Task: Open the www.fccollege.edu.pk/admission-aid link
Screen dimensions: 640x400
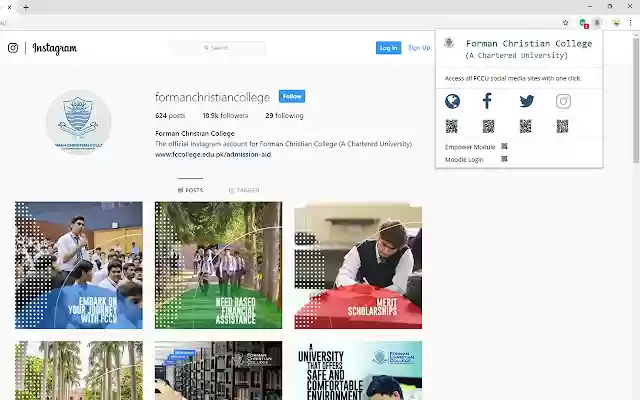Action: [x=213, y=154]
